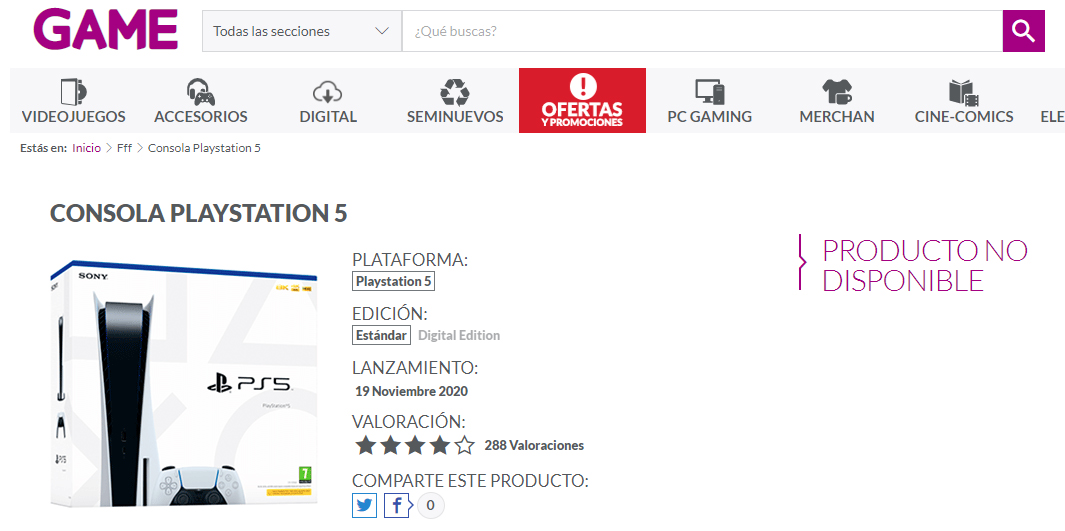The image size is (1065, 531).
Task: Go to the Inicio breadcrumb link
Action: coord(86,148)
